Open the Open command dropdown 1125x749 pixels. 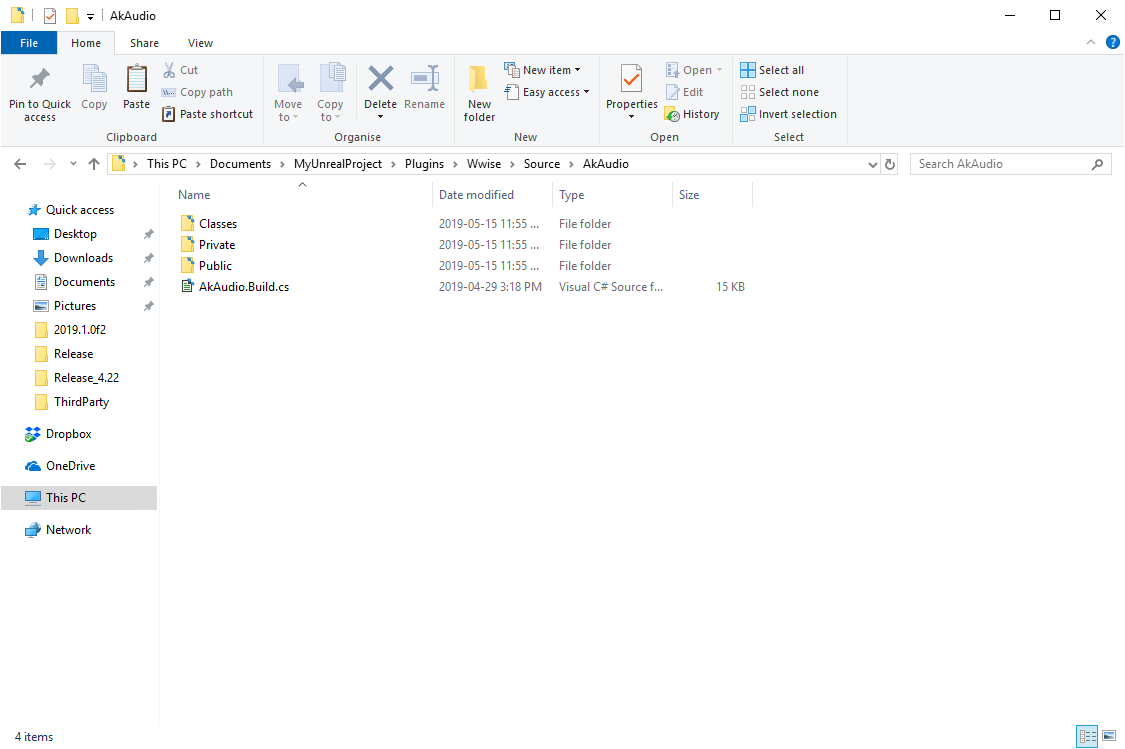click(x=694, y=70)
